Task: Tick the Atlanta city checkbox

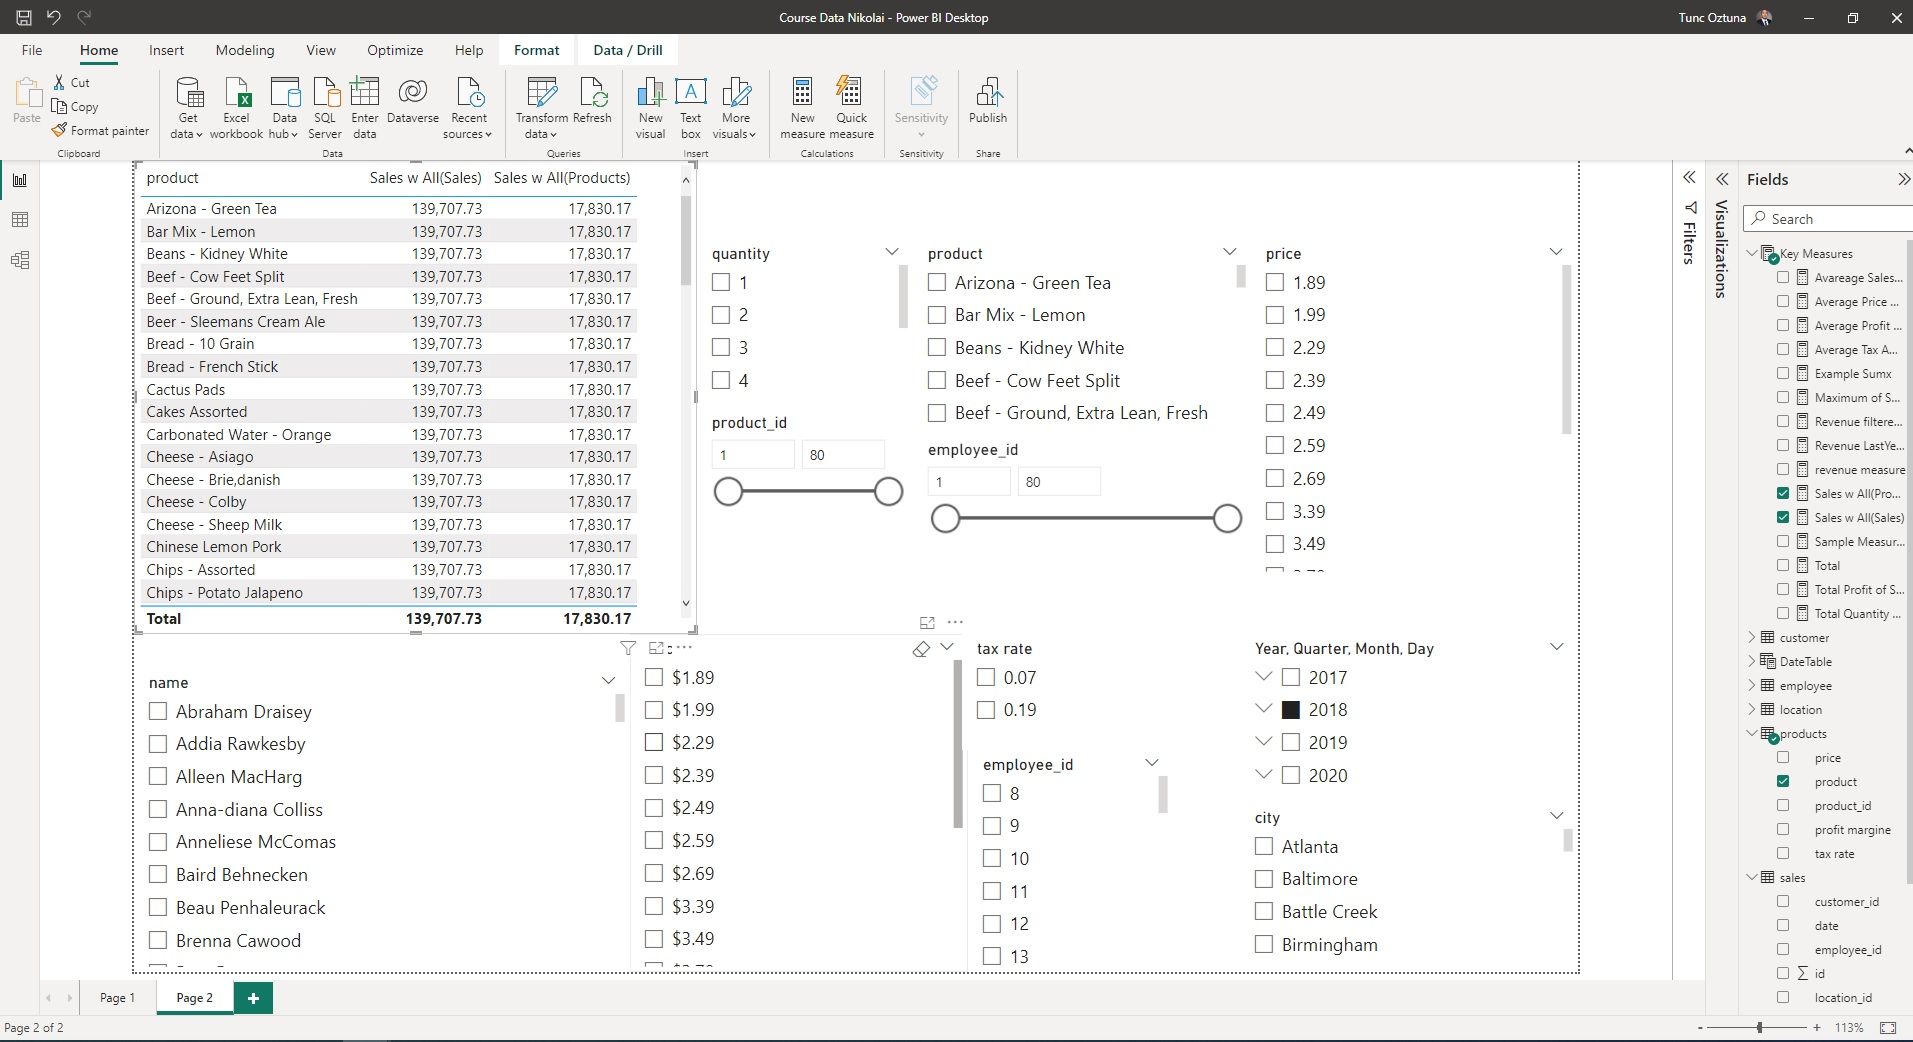Action: (x=1264, y=846)
